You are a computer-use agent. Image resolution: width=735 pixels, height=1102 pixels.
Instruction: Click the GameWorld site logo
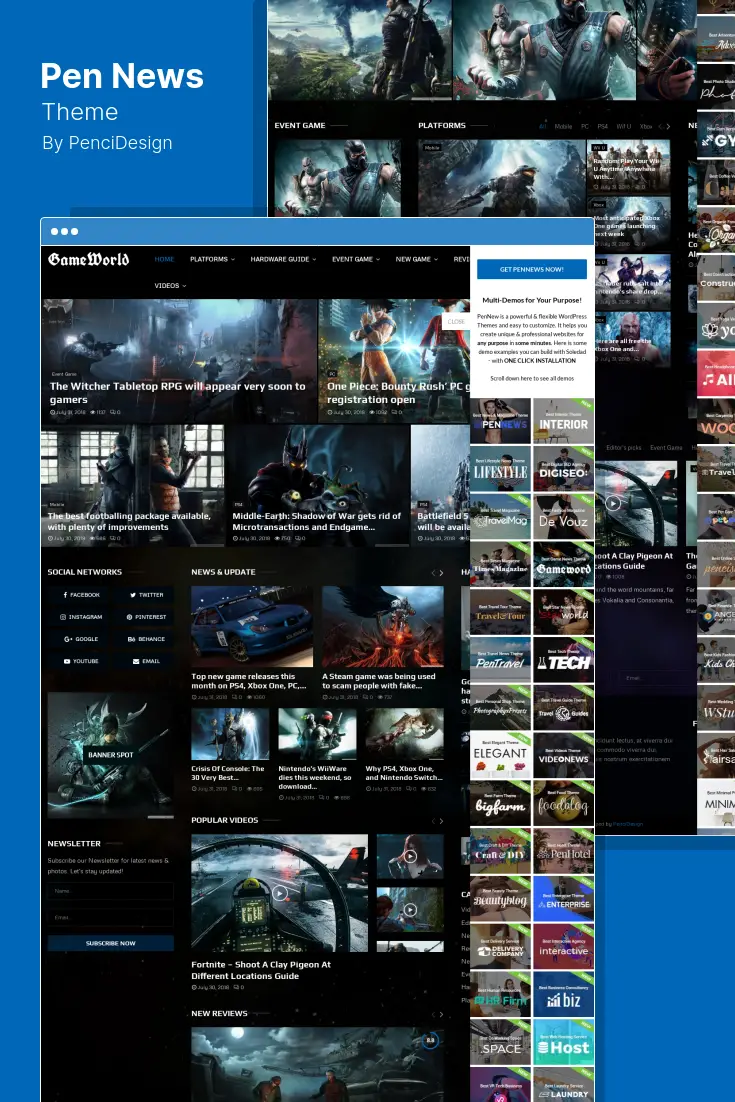89,259
